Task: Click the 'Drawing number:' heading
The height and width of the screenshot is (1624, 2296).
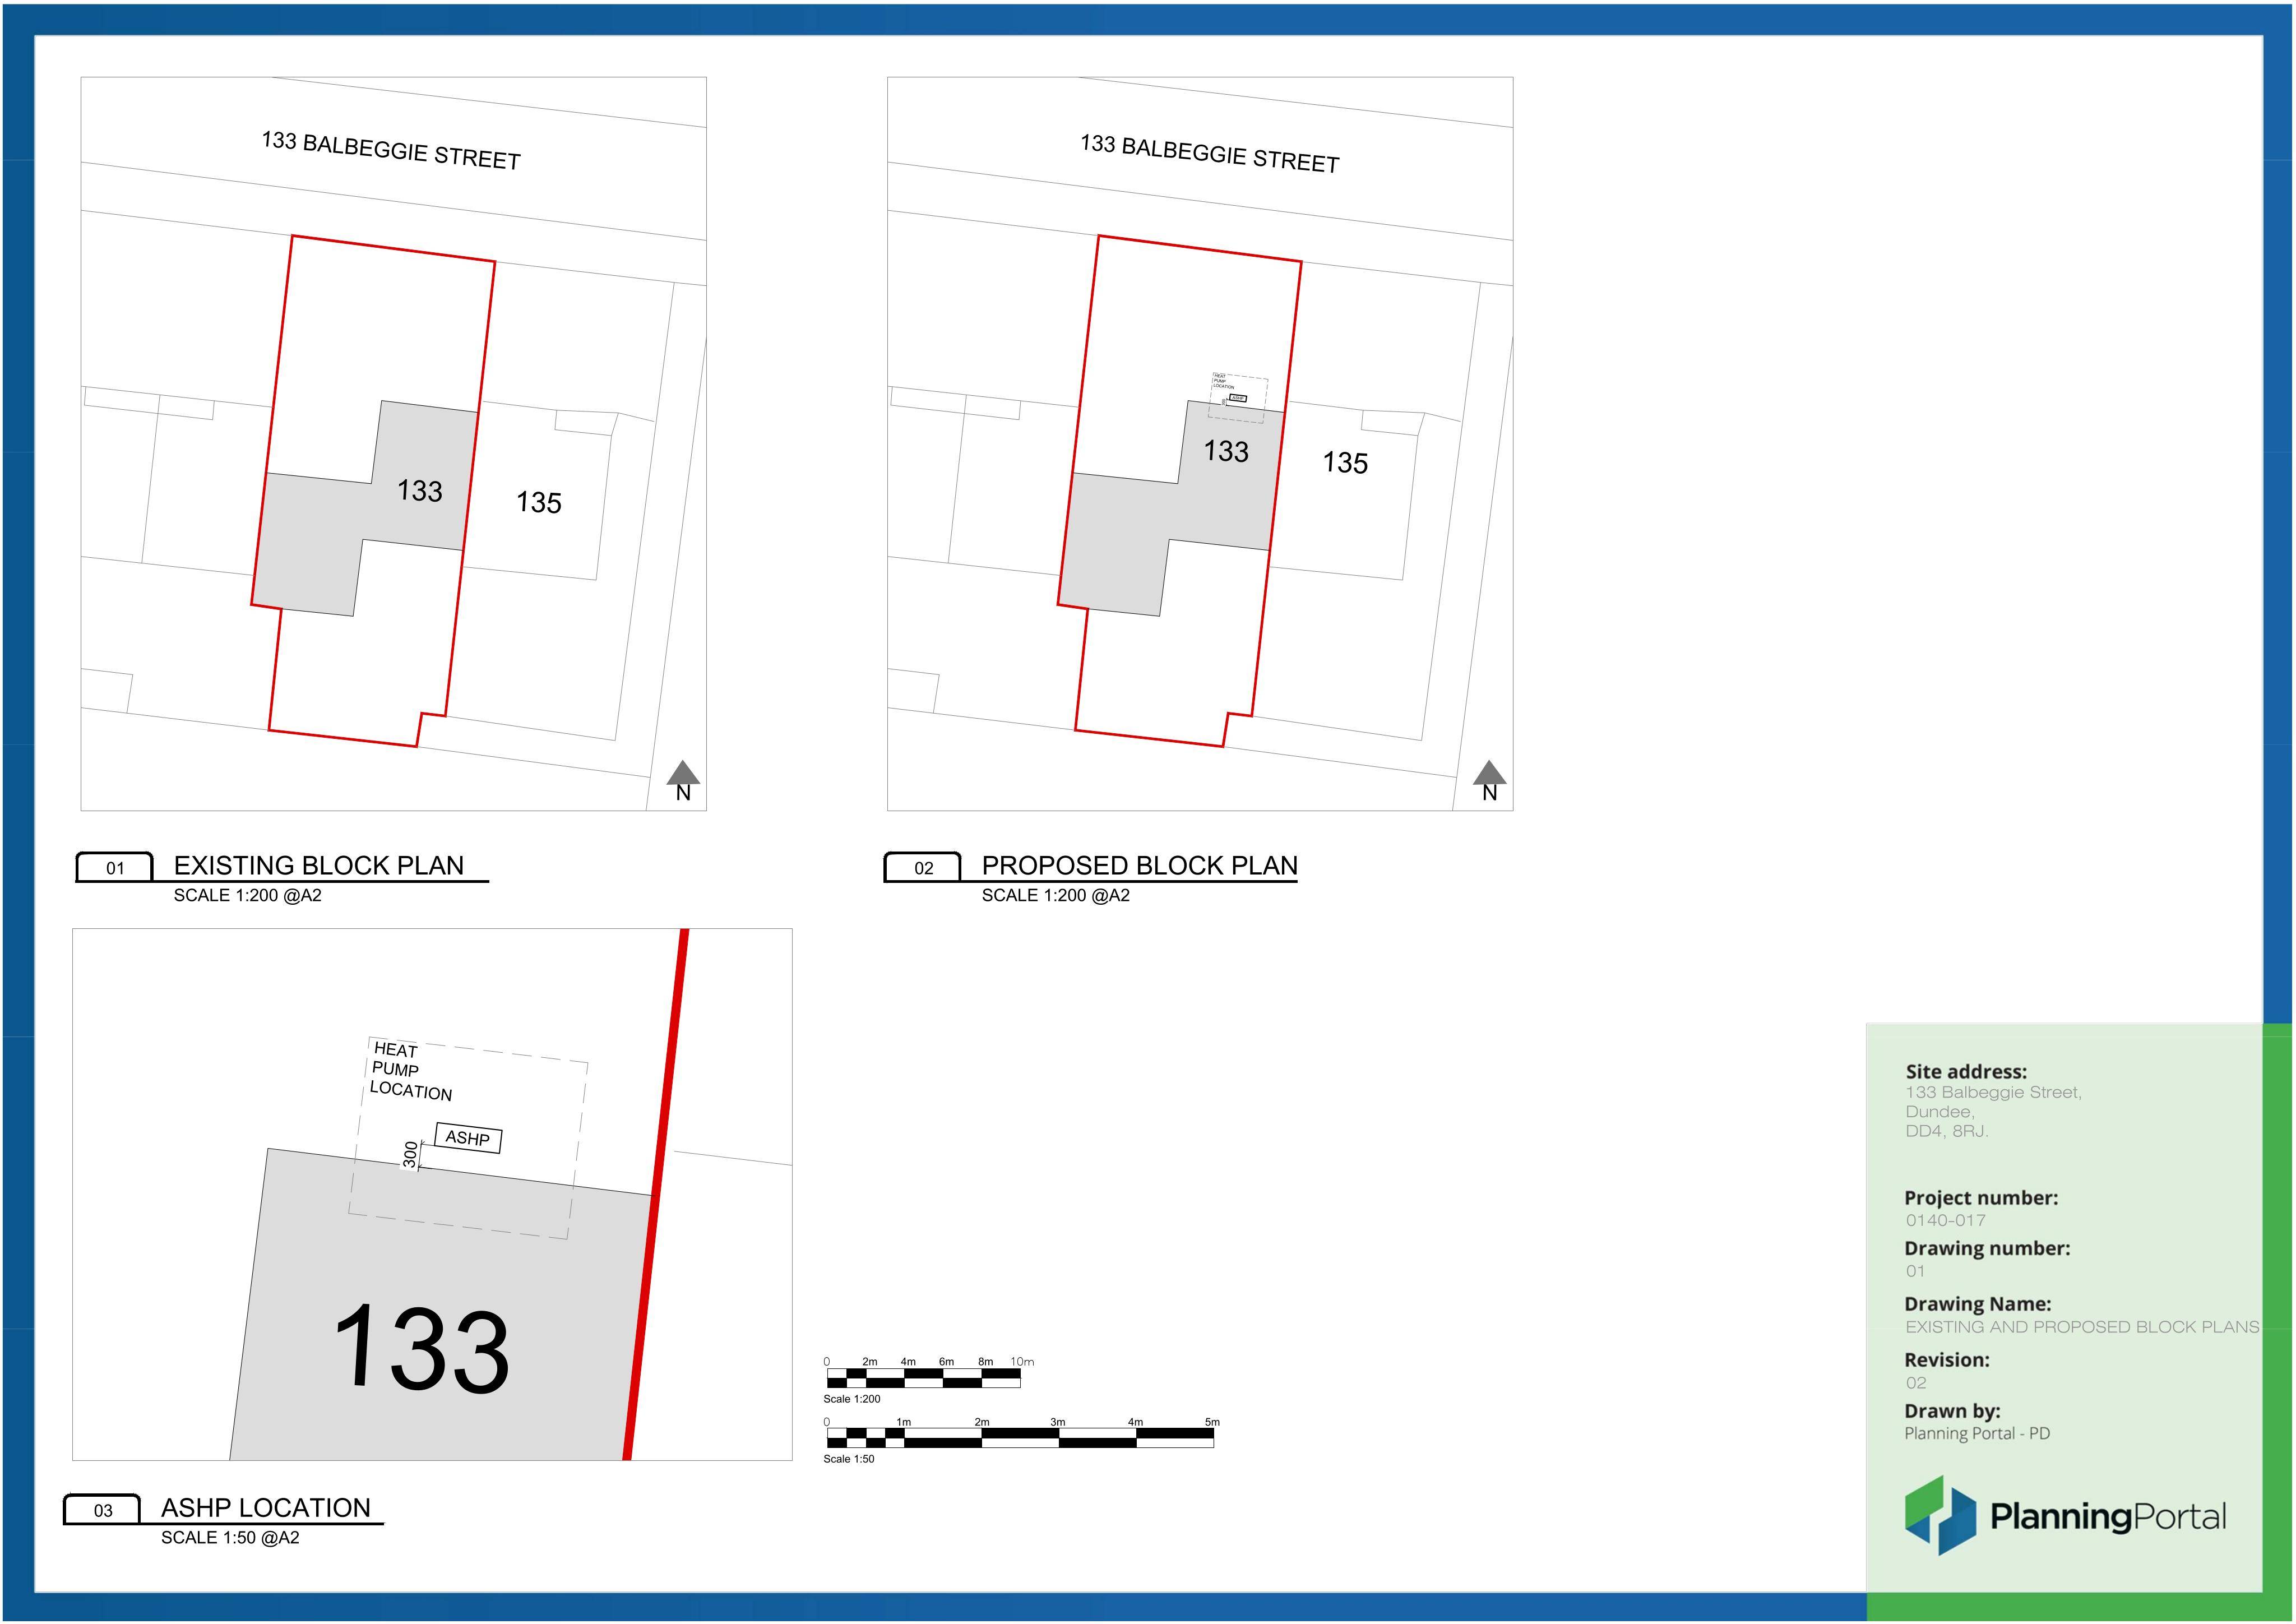Action: coord(1987,1248)
